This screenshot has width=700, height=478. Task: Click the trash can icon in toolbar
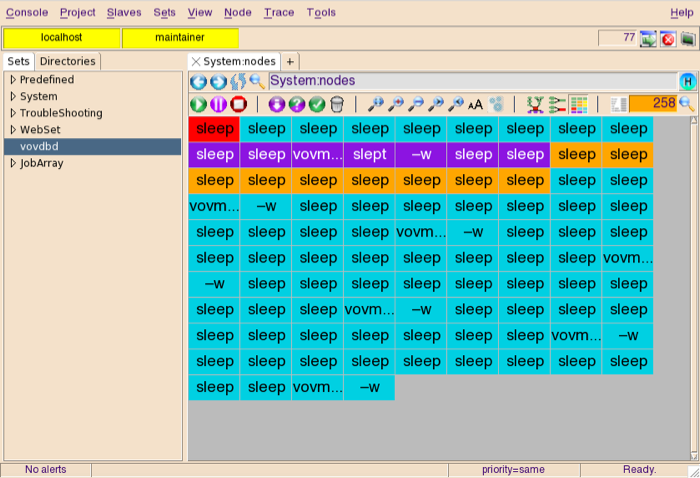(x=337, y=104)
